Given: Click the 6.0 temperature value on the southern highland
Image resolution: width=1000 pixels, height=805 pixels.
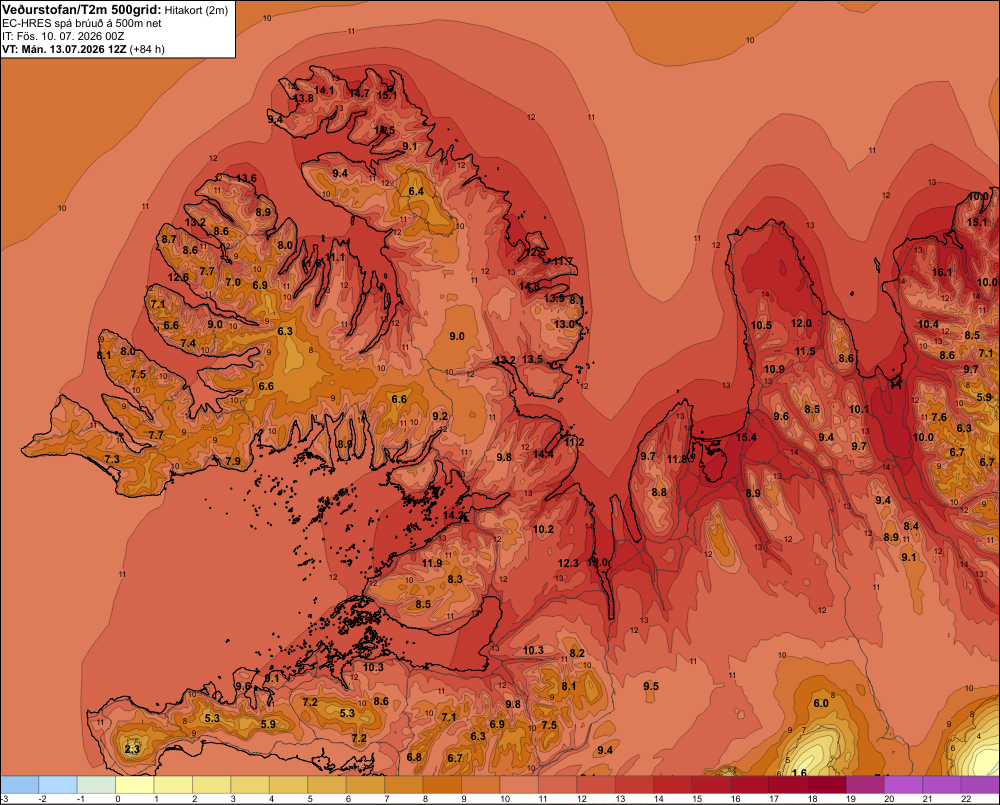Looking at the screenshot, I should (821, 703).
